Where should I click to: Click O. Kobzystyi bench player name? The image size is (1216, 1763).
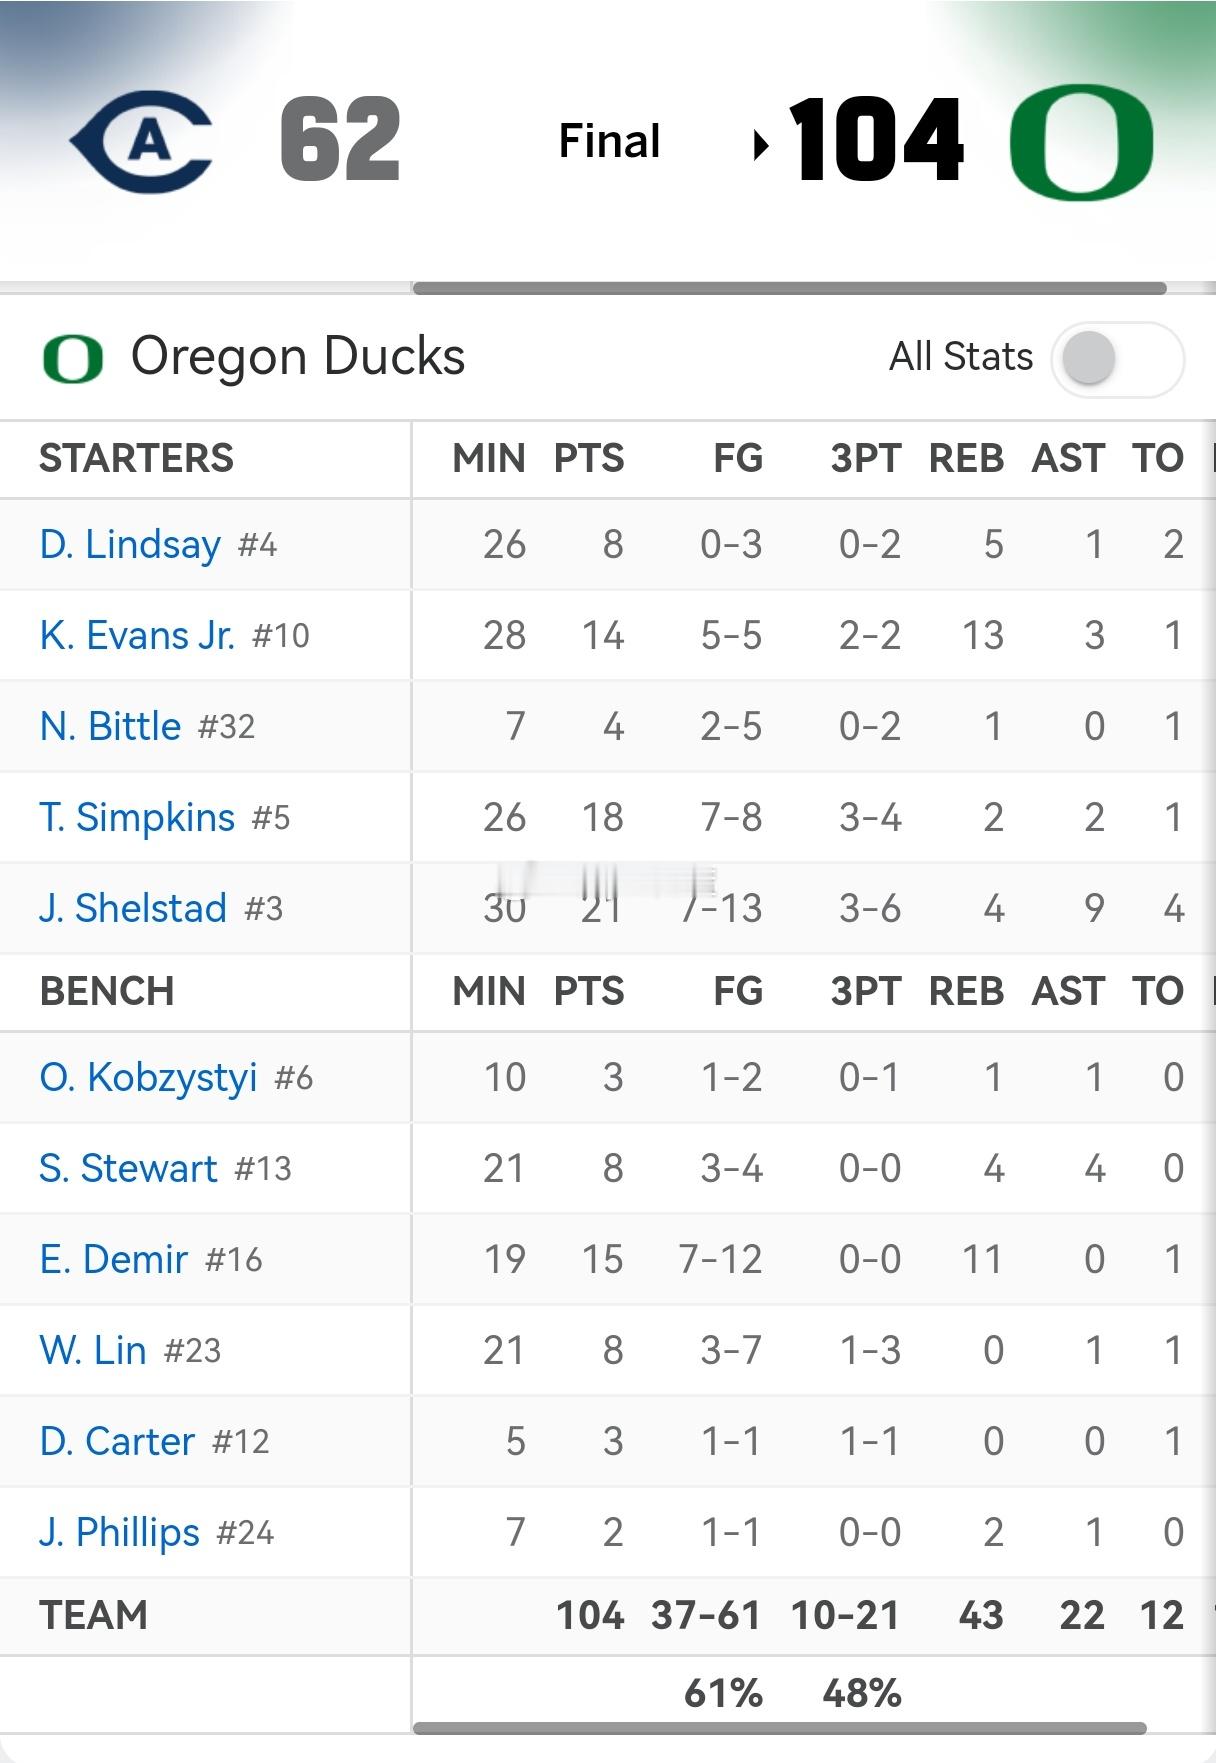pyautogui.click(x=148, y=1078)
